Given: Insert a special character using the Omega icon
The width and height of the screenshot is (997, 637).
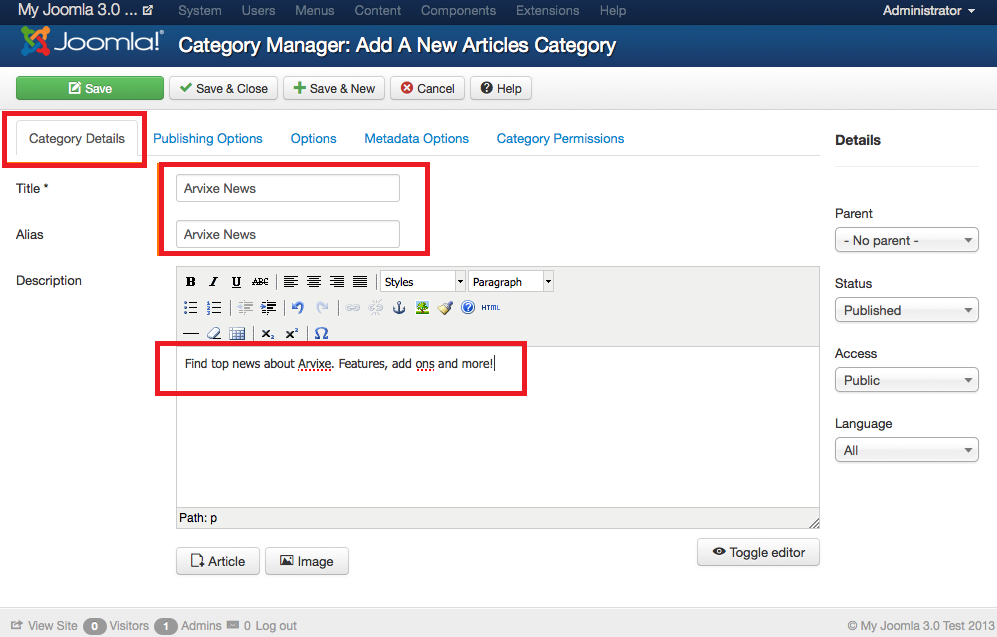Looking at the screenshot, I should tap(322, 333).
